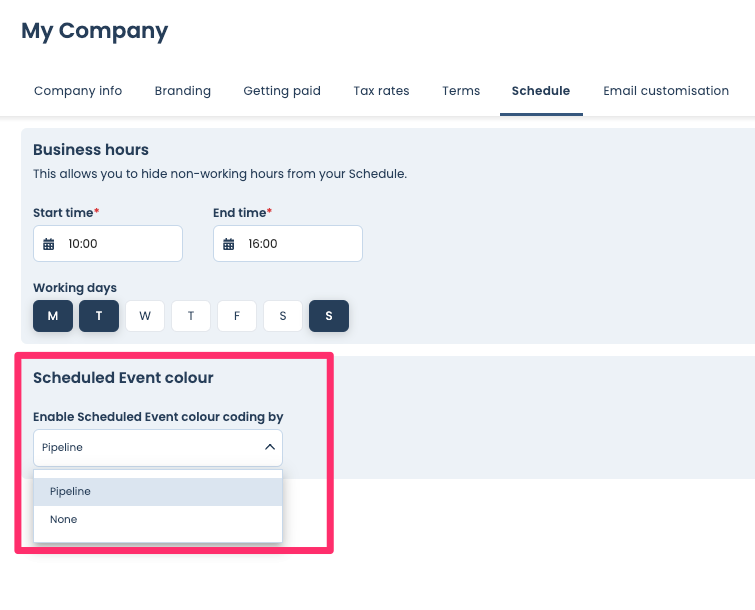Screen dimensions: 755x610
Task: Enable Wednesday as a working day
Action: (145, 316)
